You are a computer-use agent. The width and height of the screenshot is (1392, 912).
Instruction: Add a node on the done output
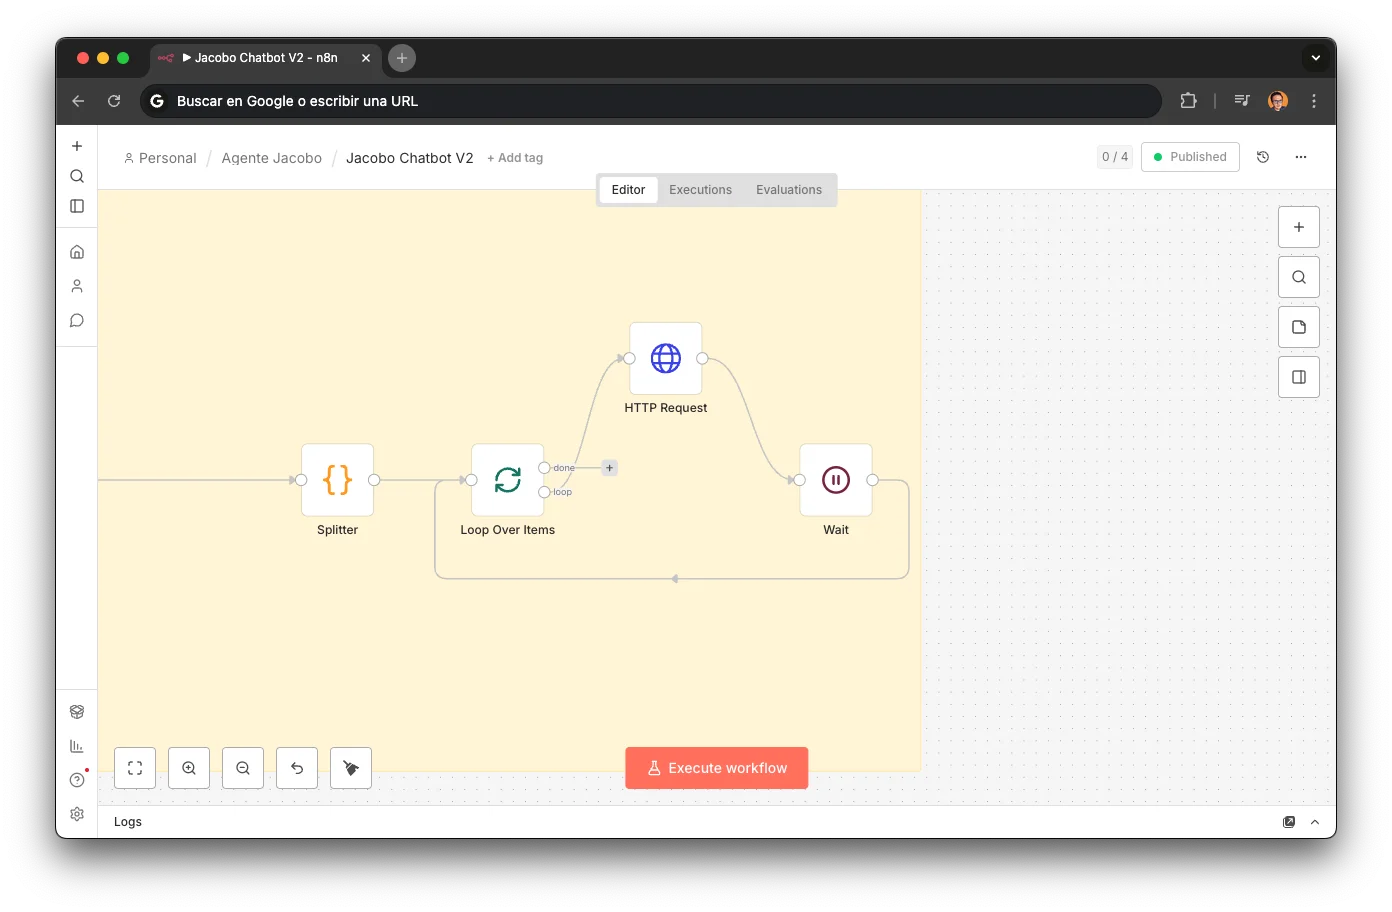tap(608, 467)
